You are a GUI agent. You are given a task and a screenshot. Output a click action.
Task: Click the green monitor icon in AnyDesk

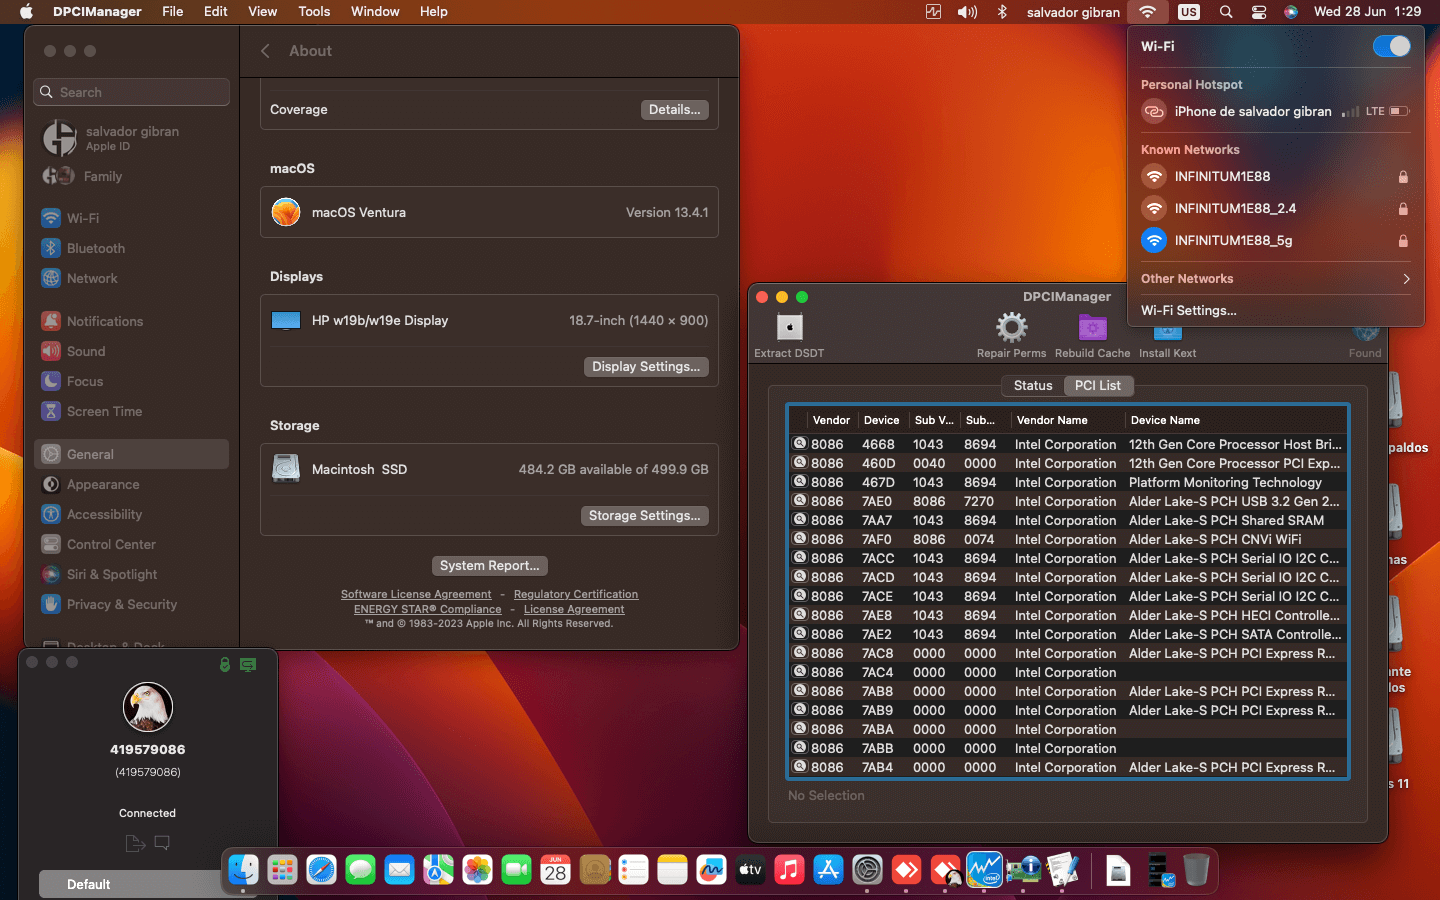tap(248, 664)
